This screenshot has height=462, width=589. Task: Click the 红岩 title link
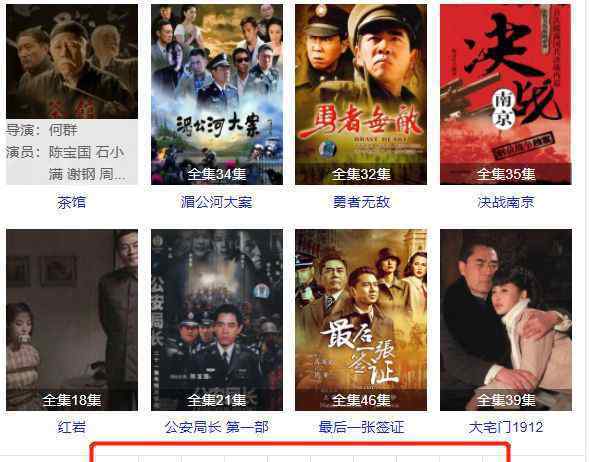point(72,427)
